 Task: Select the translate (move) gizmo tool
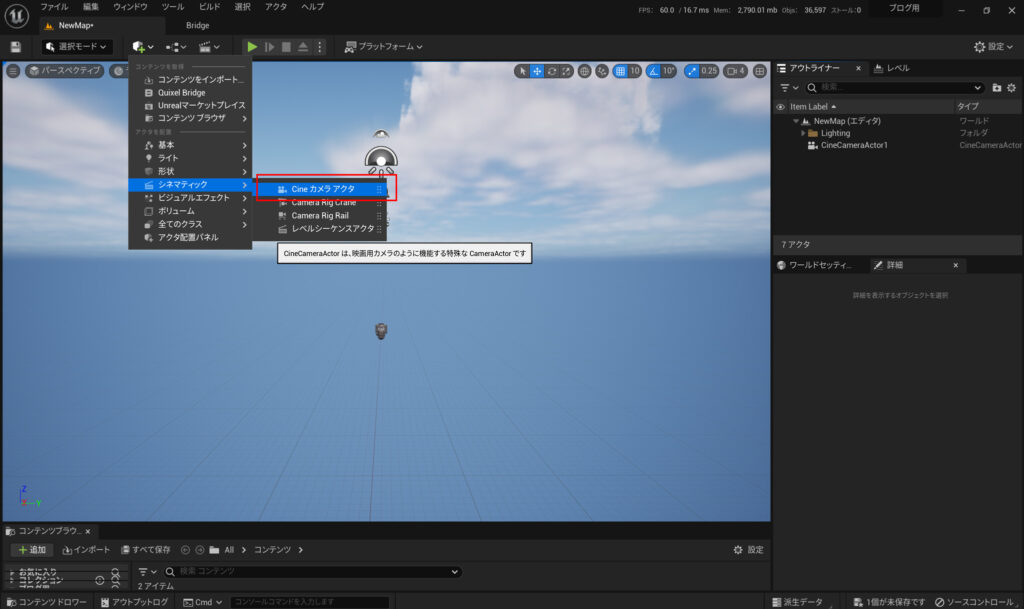[x=537, y=71]
